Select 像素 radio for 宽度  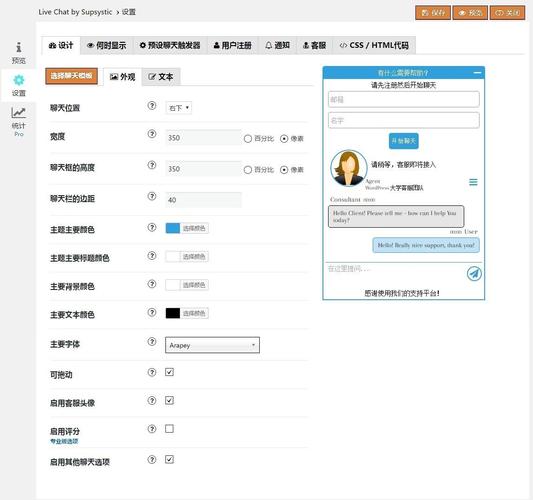tap(284, 139)
